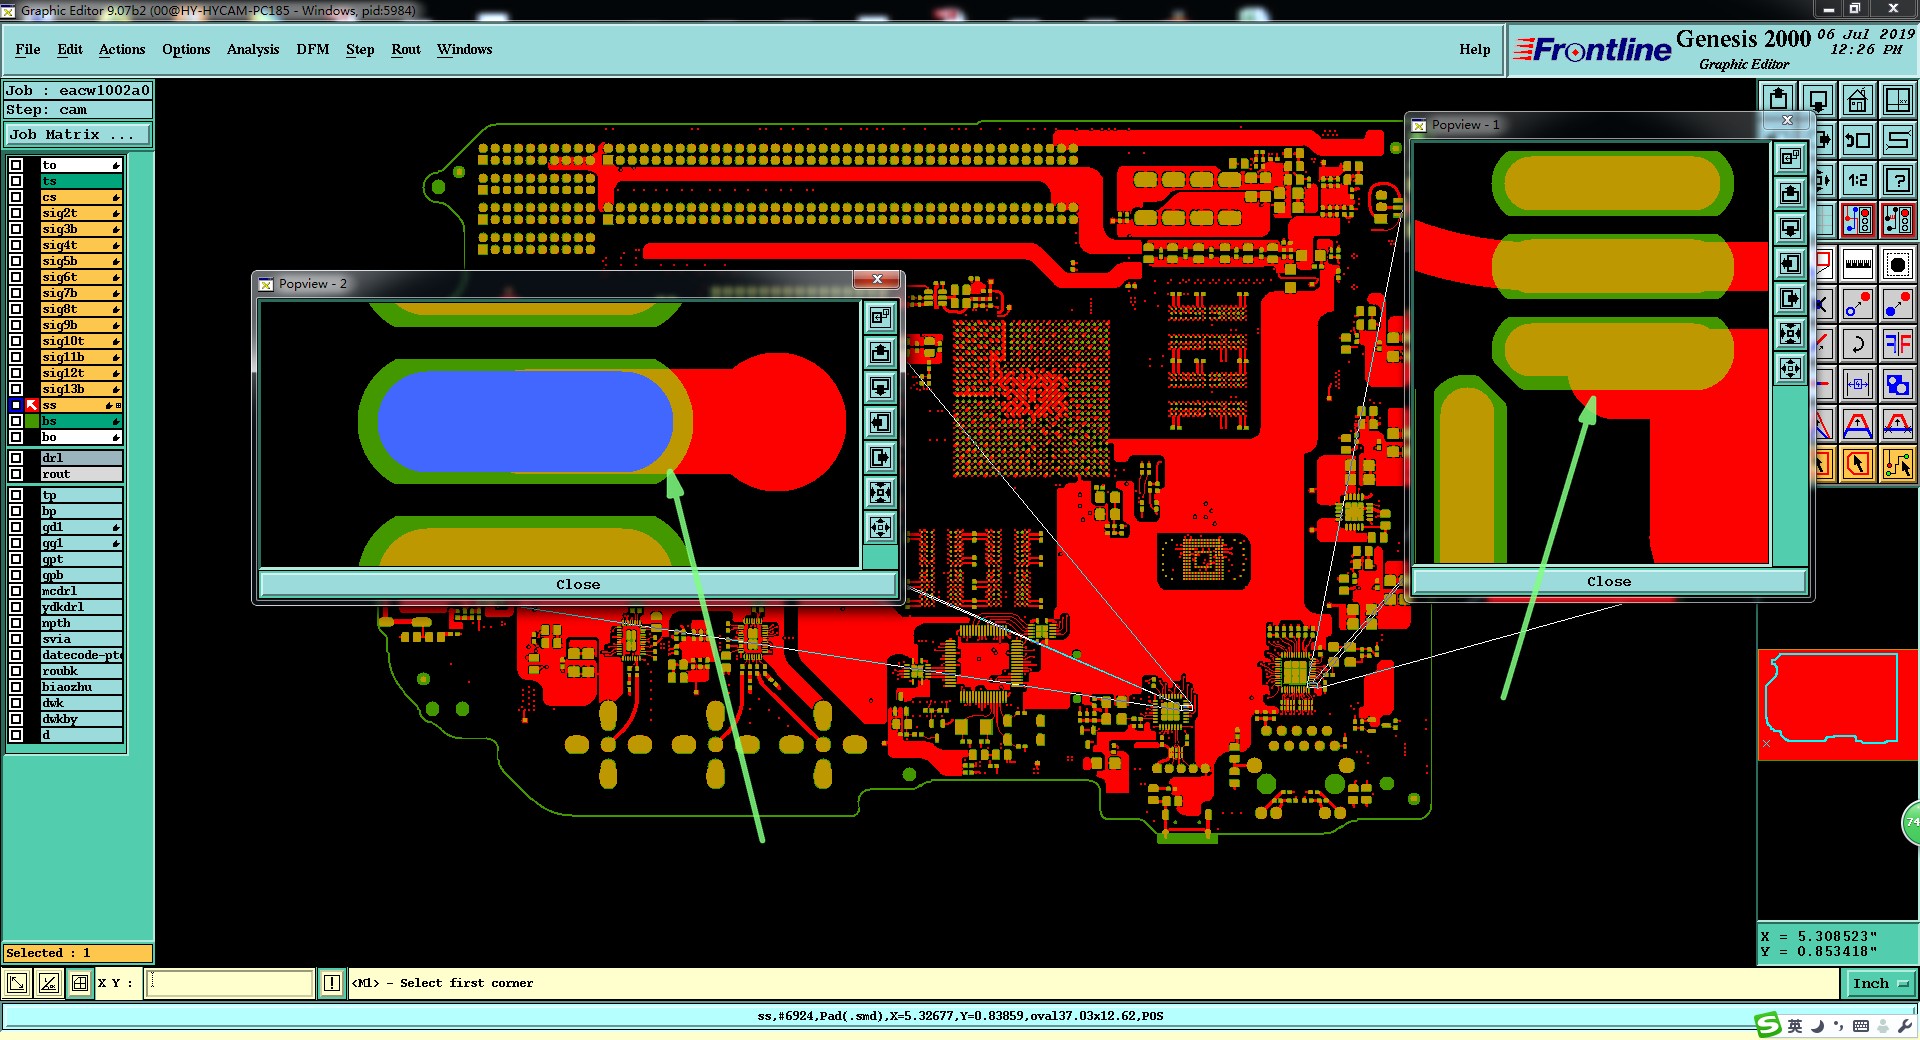Click the red board overview thumbnail
The image size is (1920, 1040).
(x=1837, y=704)
